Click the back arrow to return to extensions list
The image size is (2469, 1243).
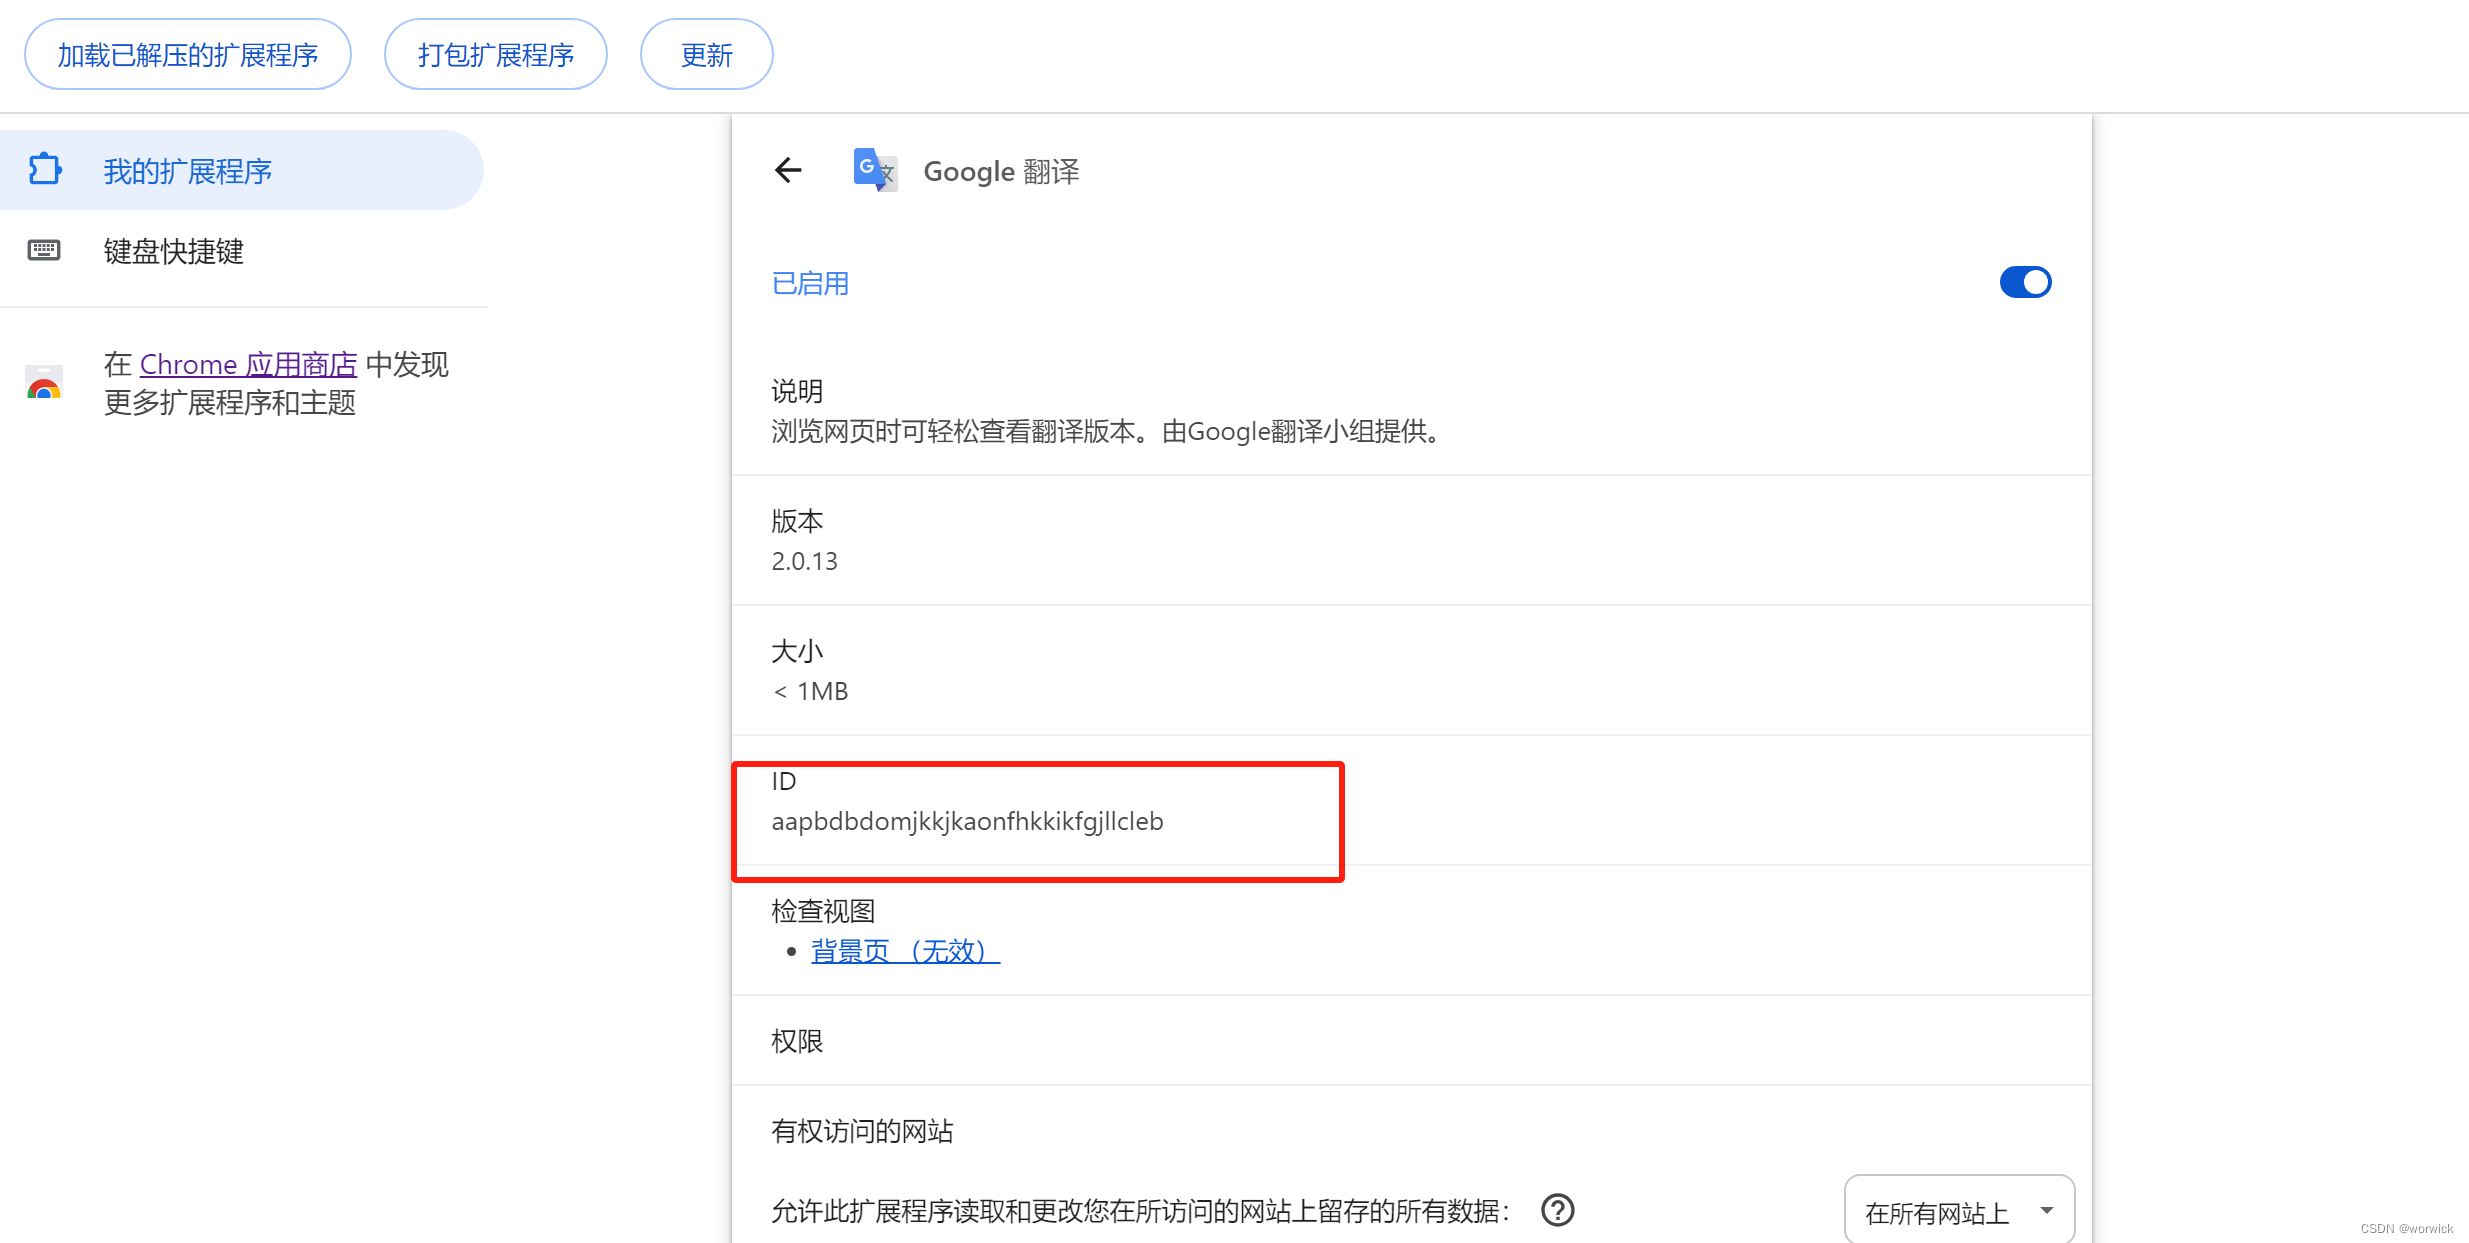pos(788,170)
